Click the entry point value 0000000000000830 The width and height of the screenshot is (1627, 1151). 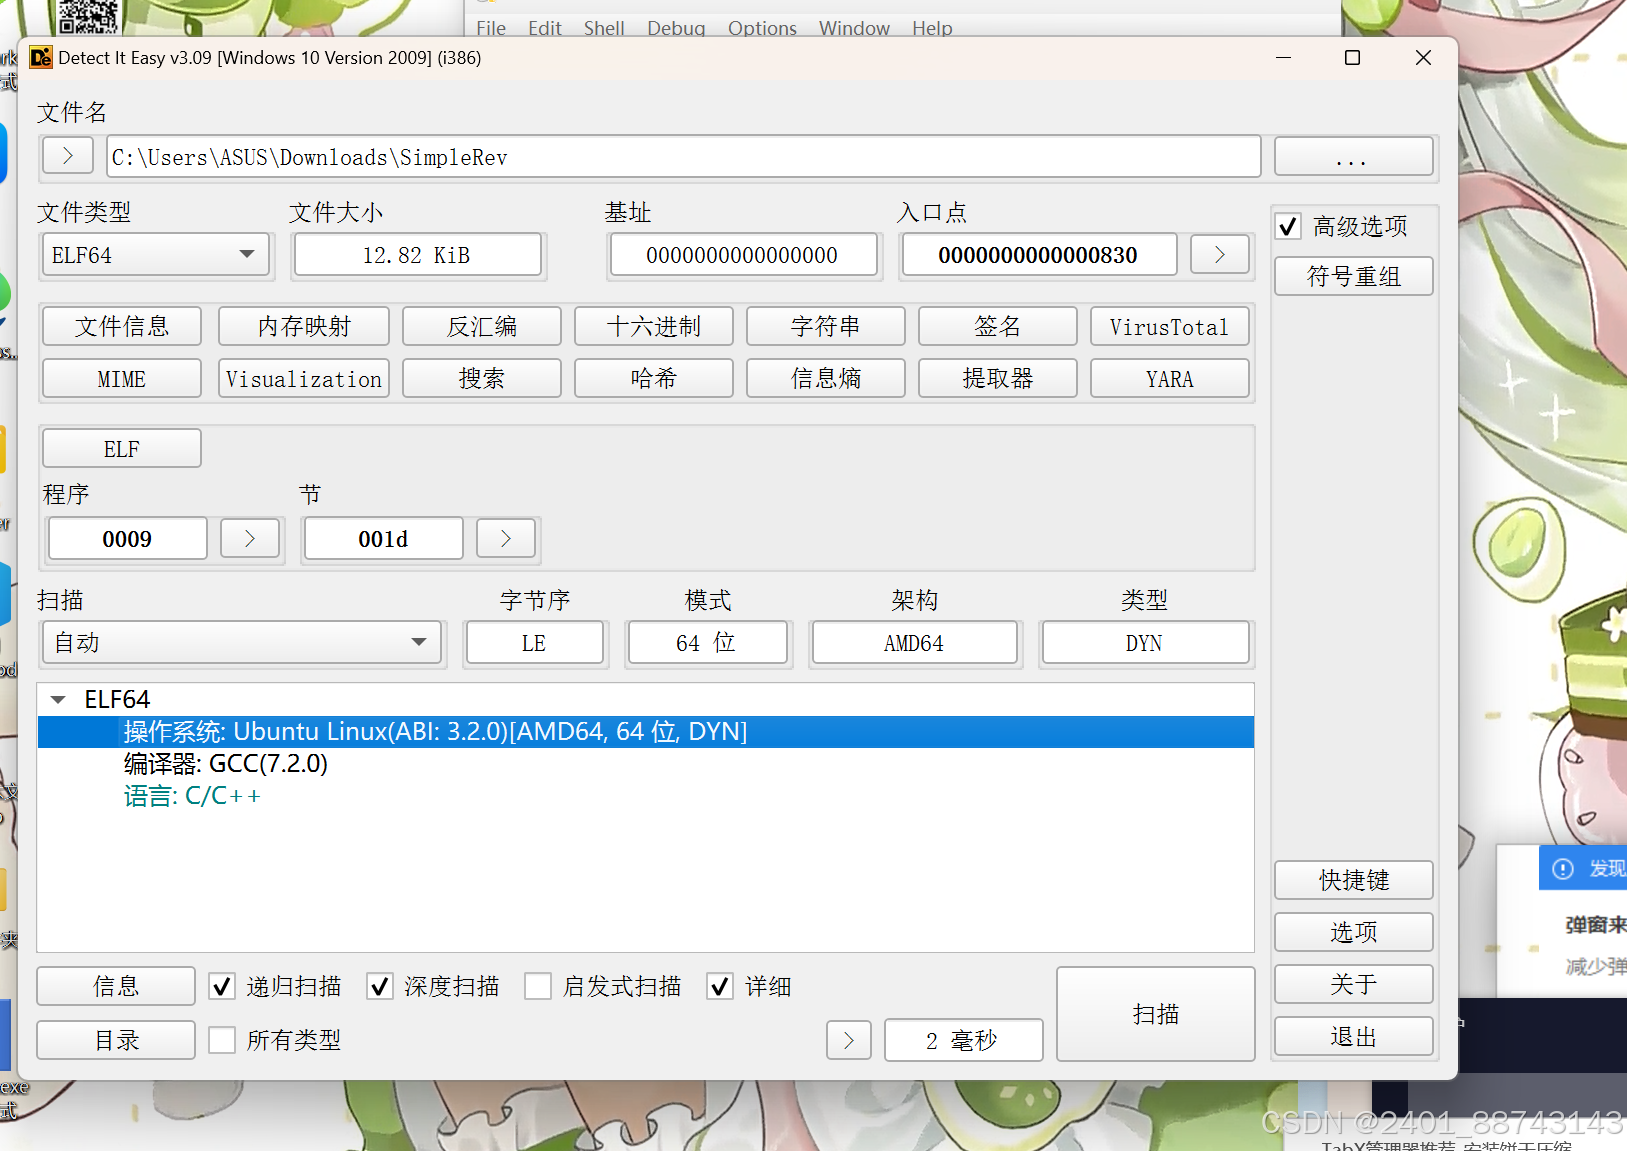pos(1038,255)
